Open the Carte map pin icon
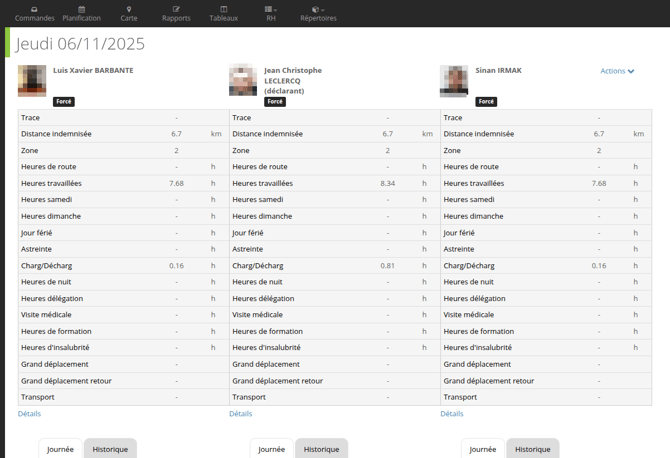Screen dimensions: 670x458 [x=129, y=10]
